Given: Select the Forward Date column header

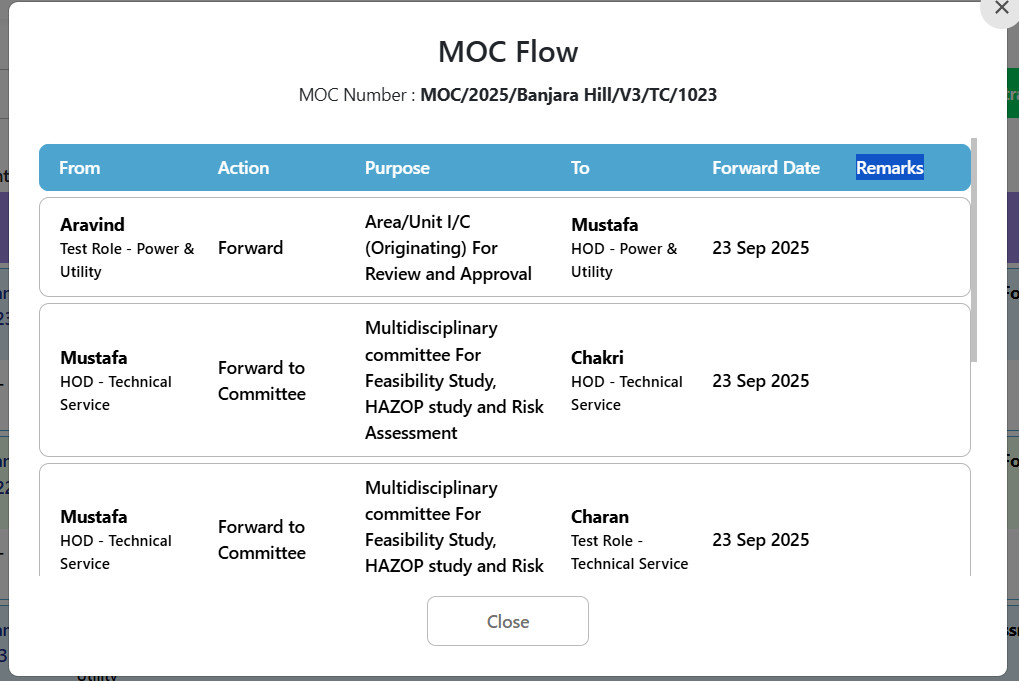Looking at the screenshot, I should (765, 168).
